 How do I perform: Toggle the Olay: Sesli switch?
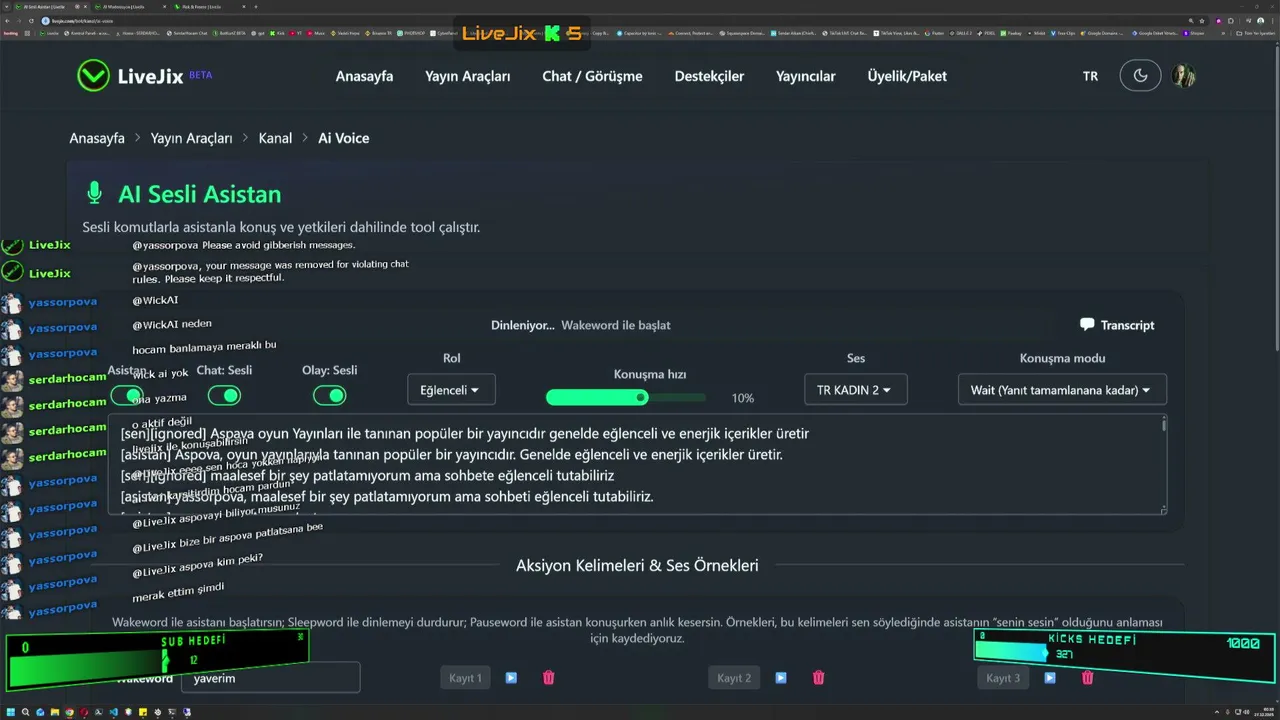[329, 395]
